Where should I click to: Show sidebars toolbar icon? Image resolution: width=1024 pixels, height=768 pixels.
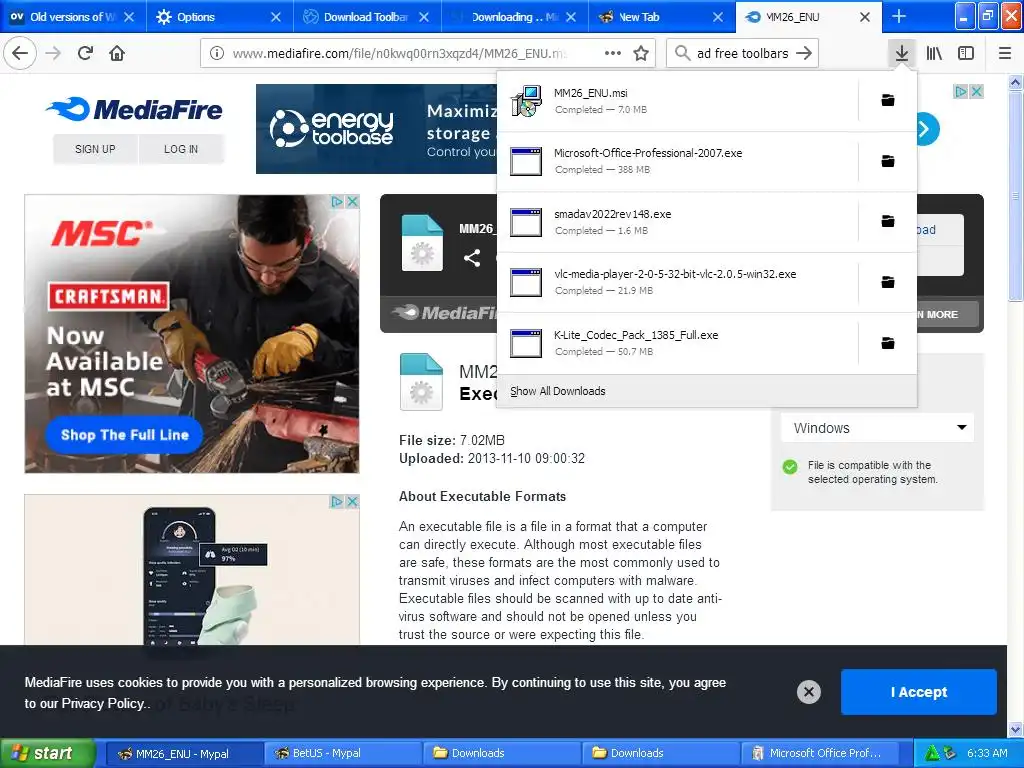click(x=966, y=54)
